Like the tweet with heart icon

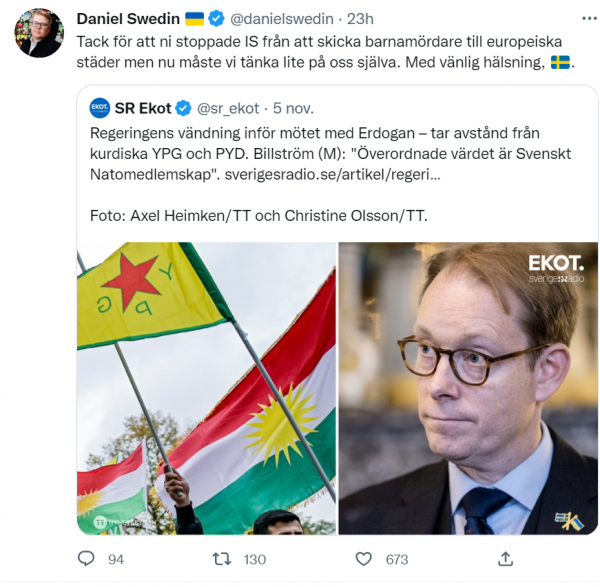pos(364,559)
